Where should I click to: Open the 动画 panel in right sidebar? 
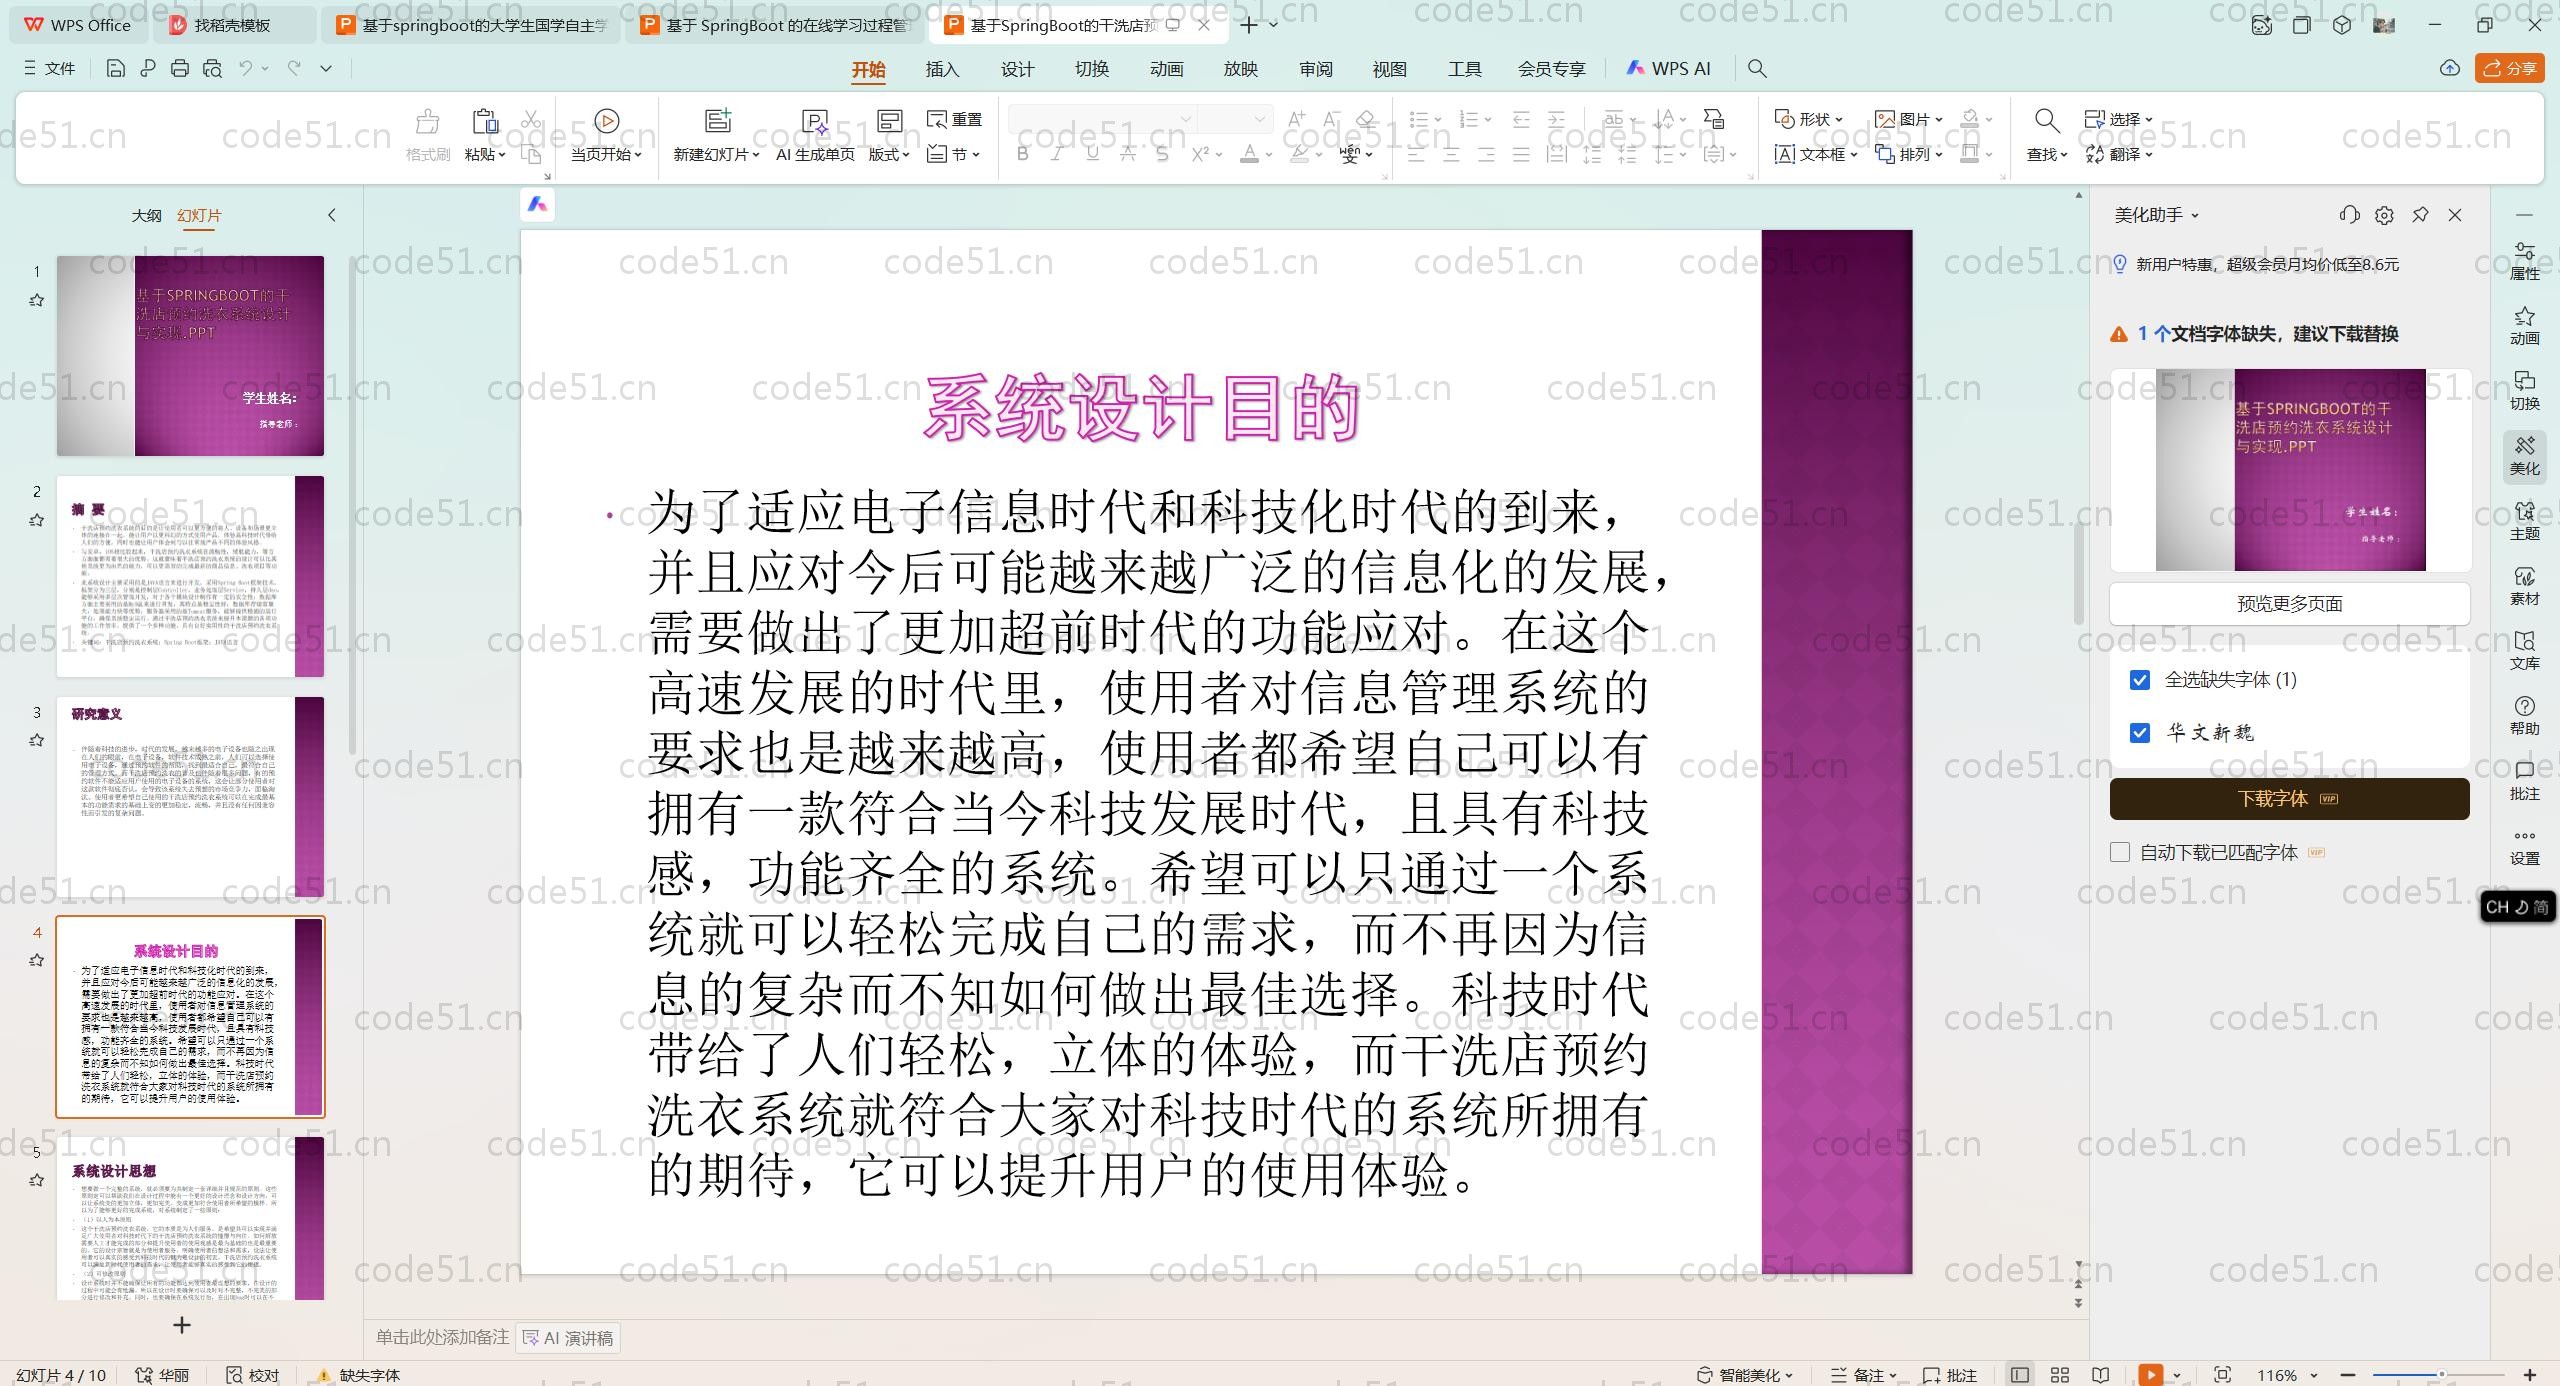[x=2524, y=325]
